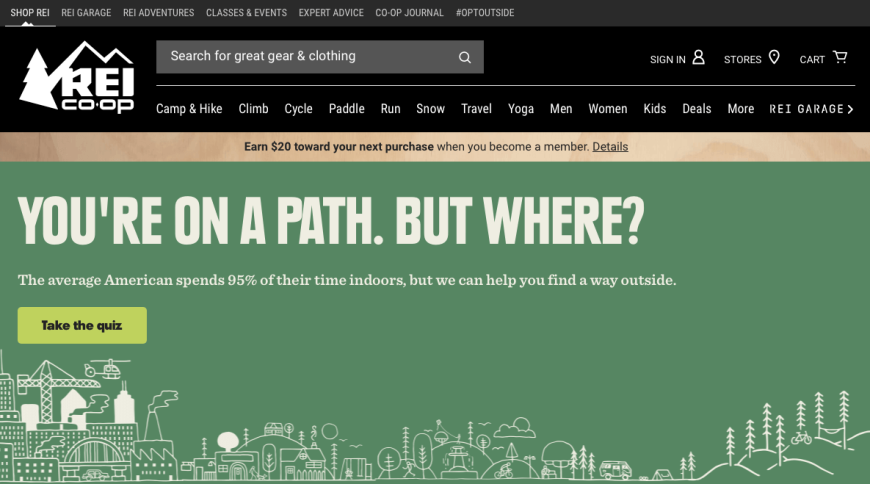Open the Yoga menu

click(x=521, y=109)
